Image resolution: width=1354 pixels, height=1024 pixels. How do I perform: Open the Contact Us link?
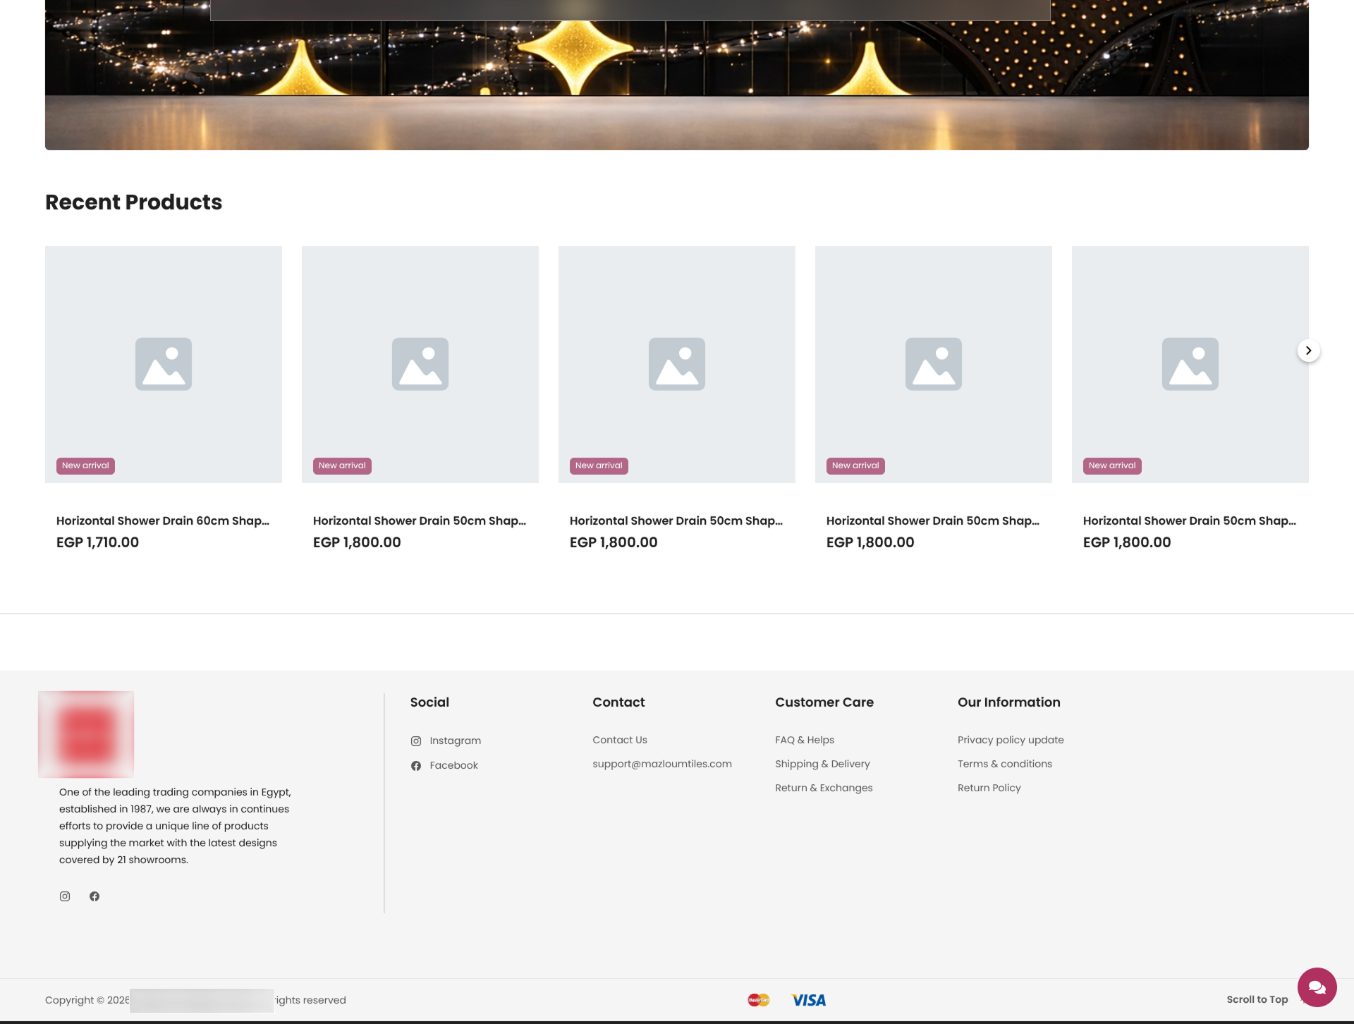pyautogui.click(x=619, y=740)
